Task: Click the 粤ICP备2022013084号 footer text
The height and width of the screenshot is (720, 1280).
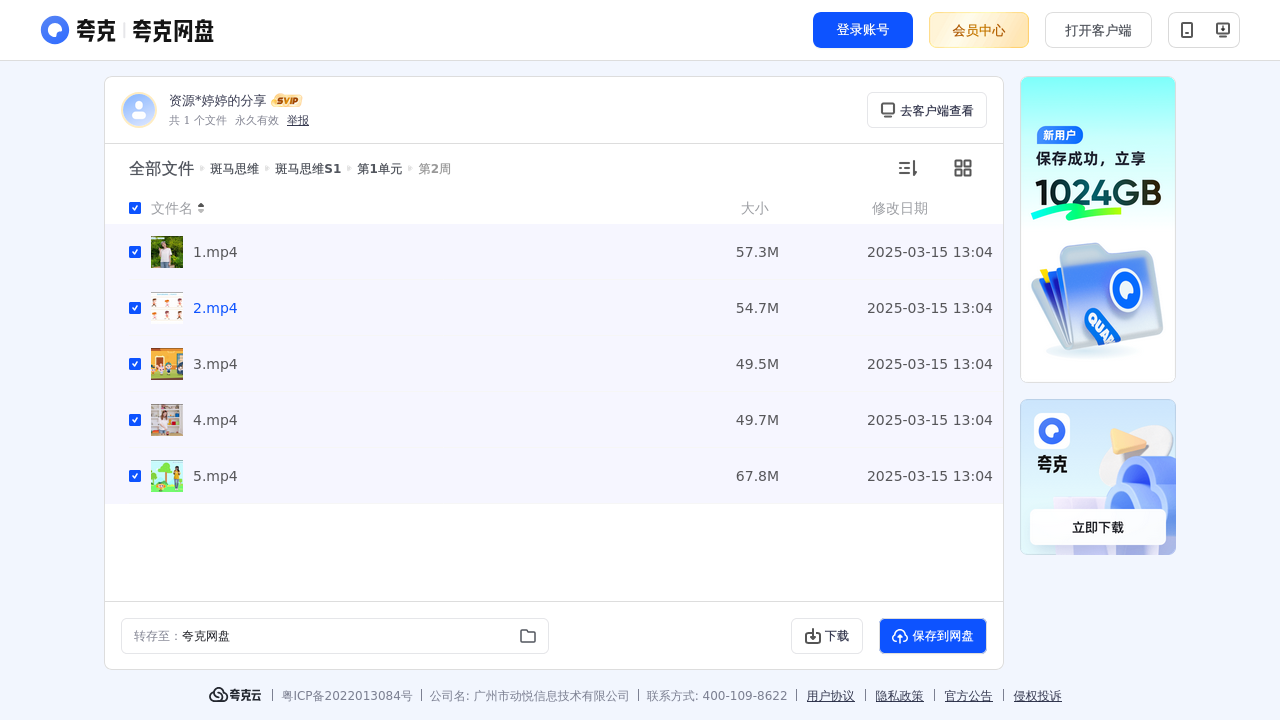Action: coord(347,696)
